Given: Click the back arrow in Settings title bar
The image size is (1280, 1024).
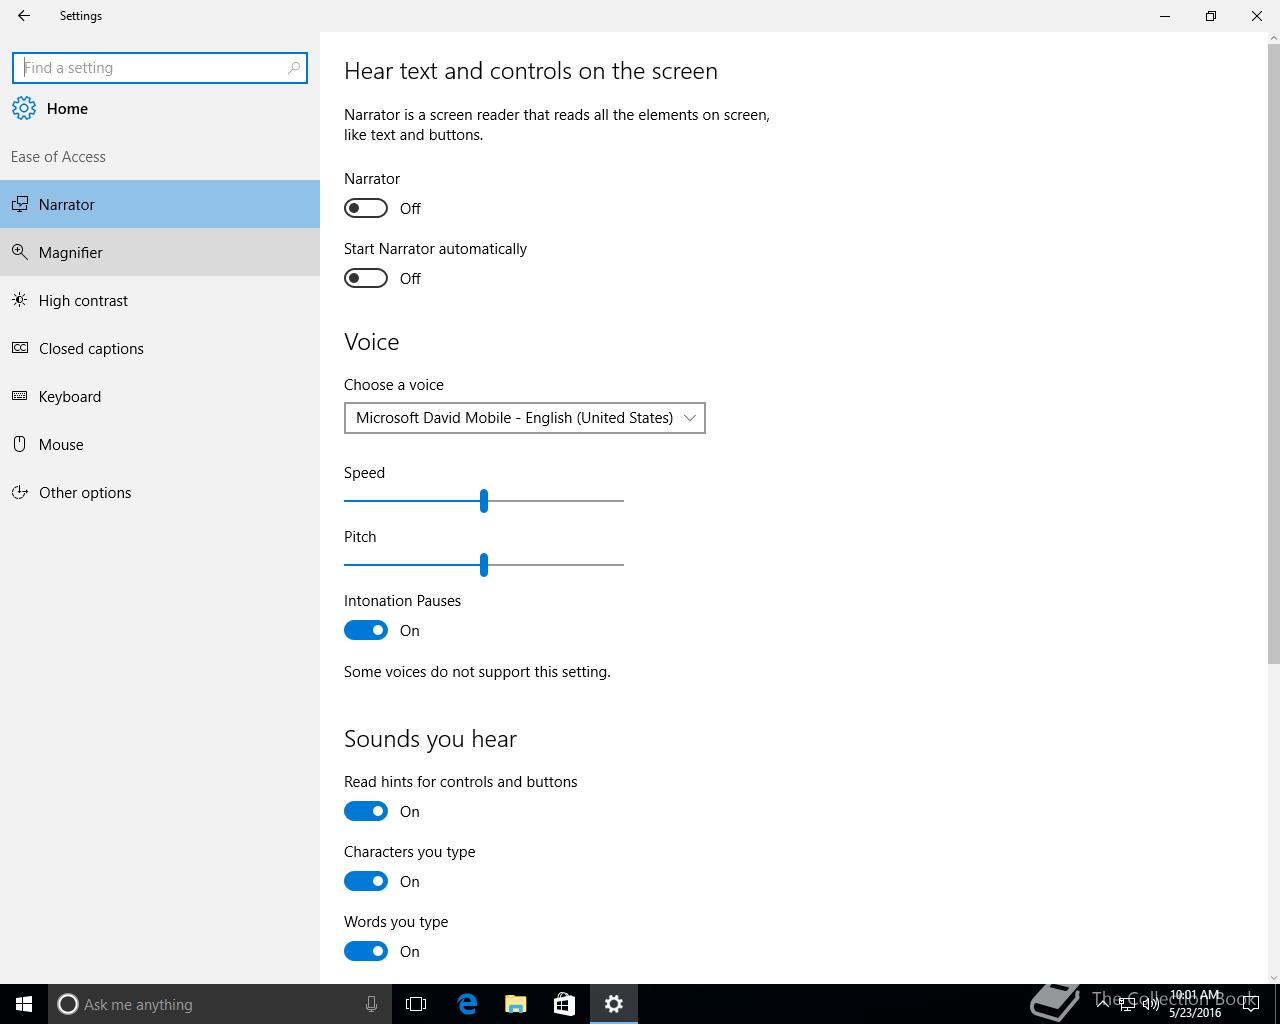Looking at the screenshot, I should (x=24, y=16).
